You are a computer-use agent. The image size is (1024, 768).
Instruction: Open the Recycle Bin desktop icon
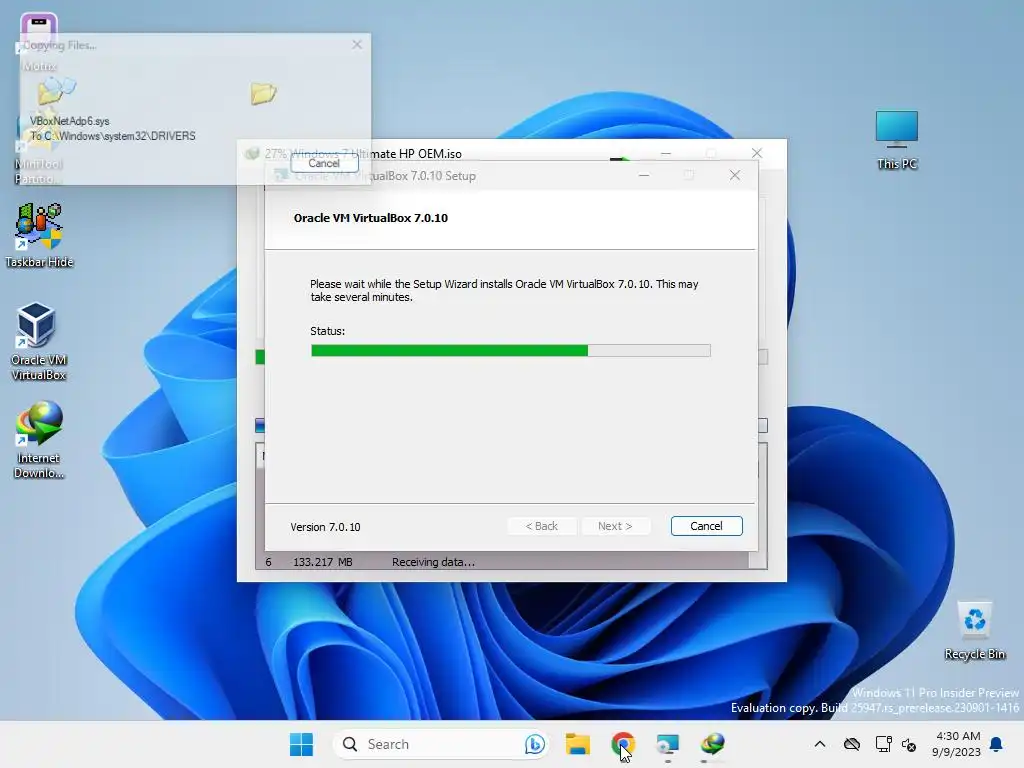click(x=974, y=631)
